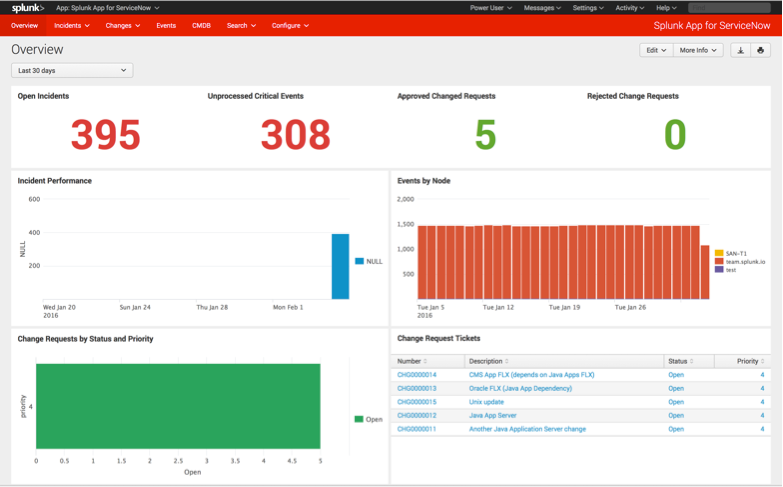
Task: Go to the Overview tab
Action: 24,25
